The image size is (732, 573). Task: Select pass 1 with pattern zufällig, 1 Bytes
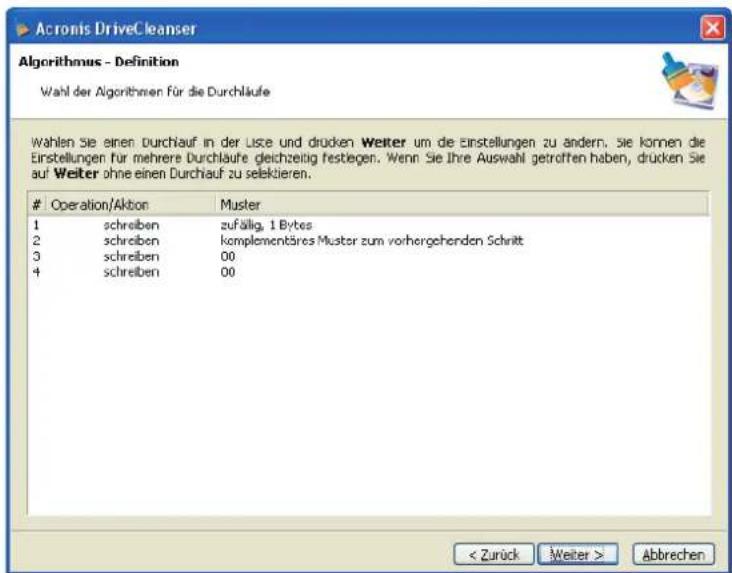pyautogui.click(x=369, y=225)
